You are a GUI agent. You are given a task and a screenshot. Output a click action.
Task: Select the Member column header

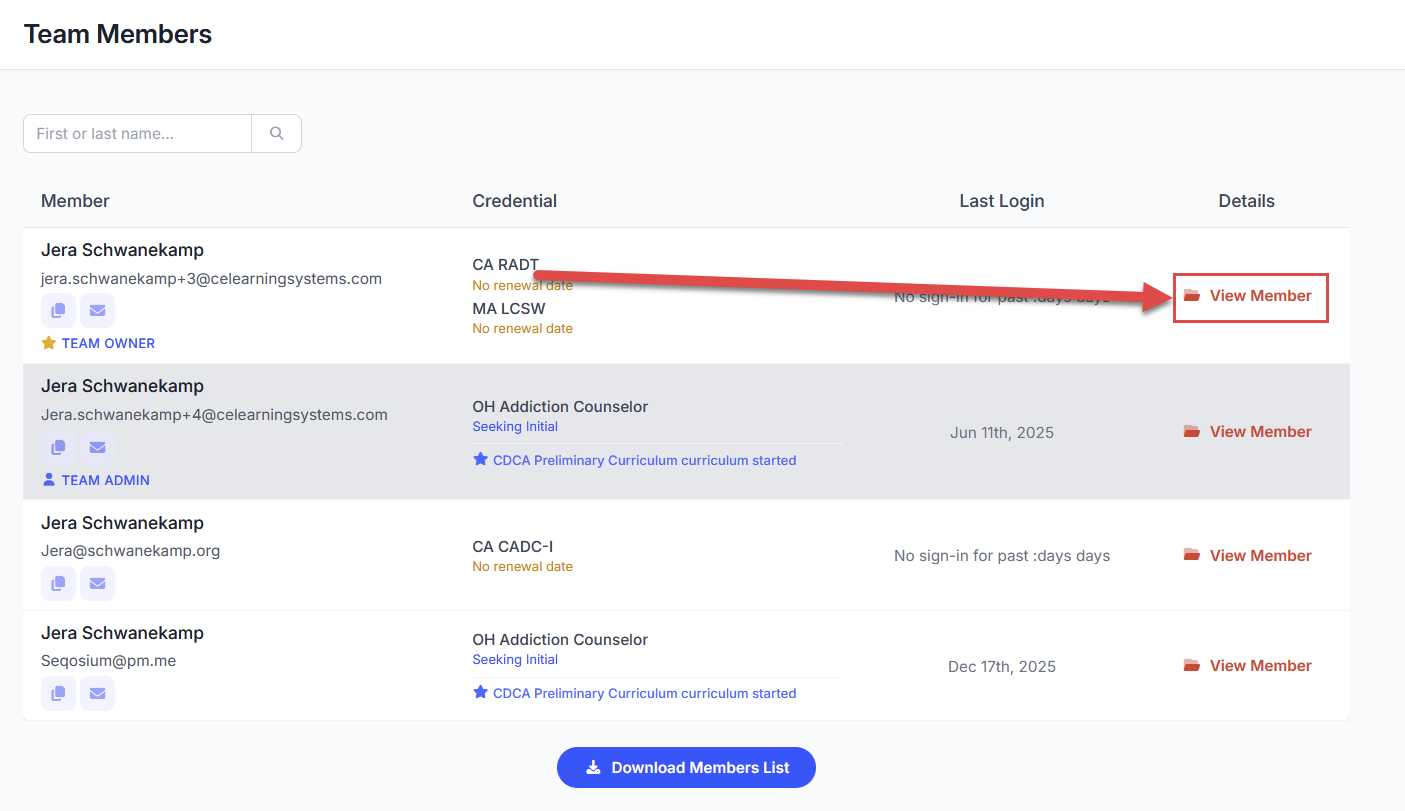(75, 201)
